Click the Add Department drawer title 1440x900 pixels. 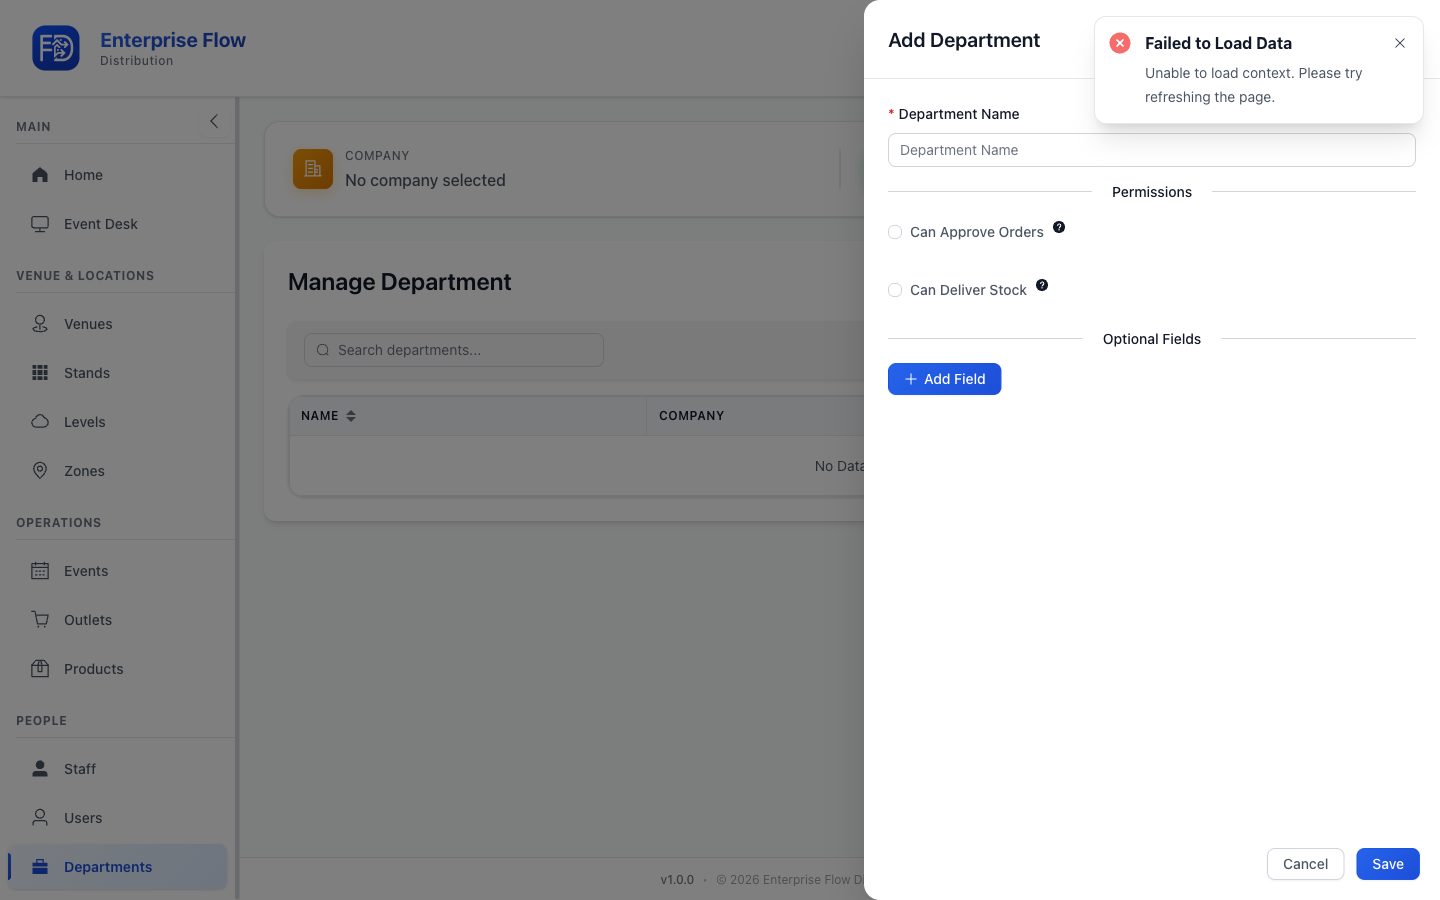[x=964, y=40]
